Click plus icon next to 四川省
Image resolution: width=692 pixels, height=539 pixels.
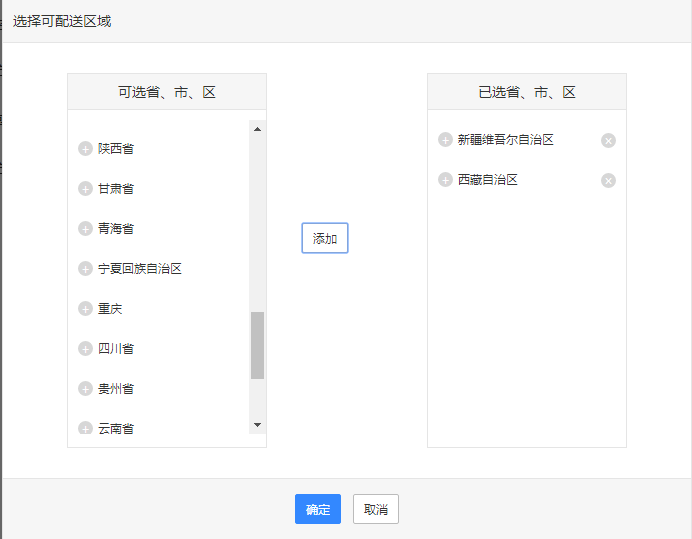pos(85,349)
